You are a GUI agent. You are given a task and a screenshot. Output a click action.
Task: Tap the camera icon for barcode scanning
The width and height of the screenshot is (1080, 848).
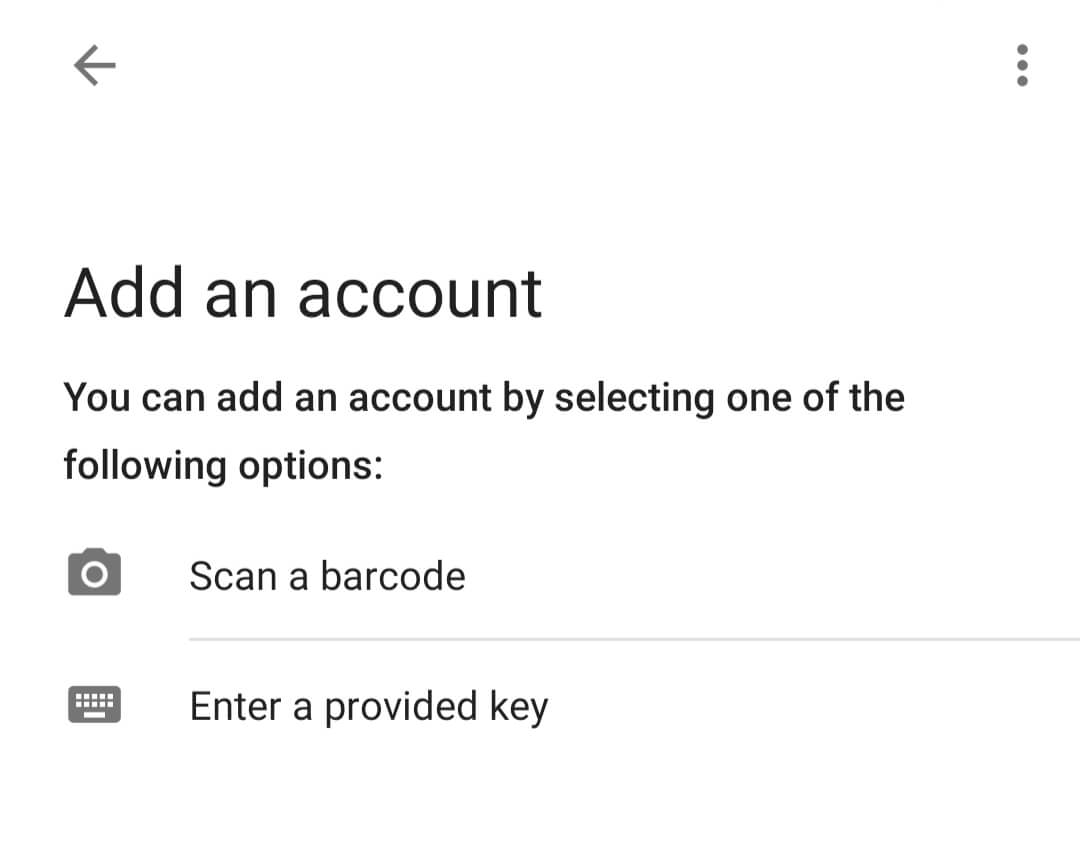[94, 572]
